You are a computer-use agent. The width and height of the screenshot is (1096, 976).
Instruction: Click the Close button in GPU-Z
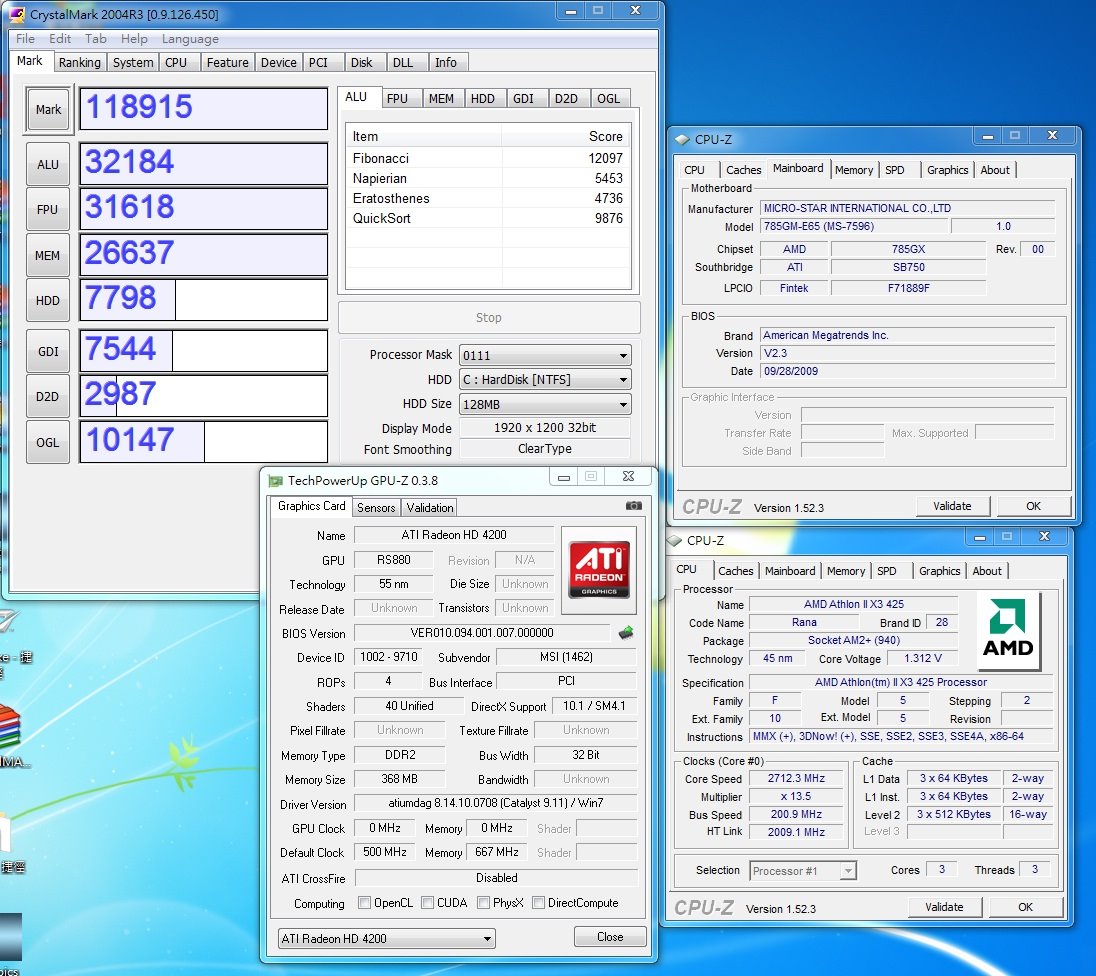click(610, 937)
